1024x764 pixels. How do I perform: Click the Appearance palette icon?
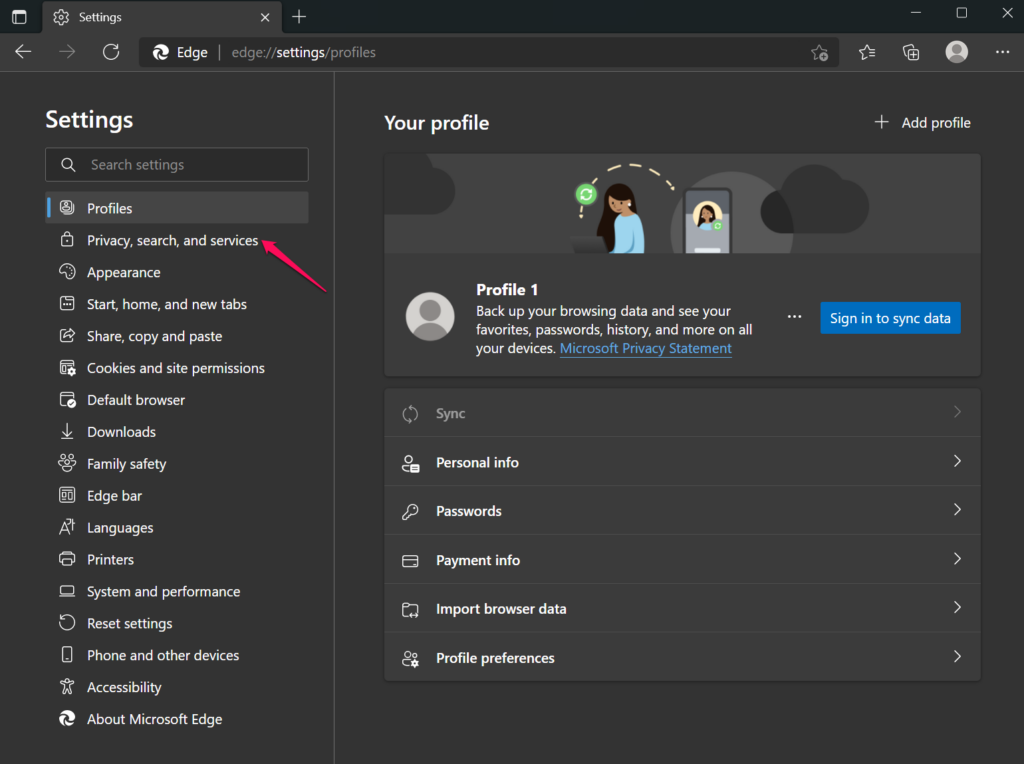click(x=67, y=272)
